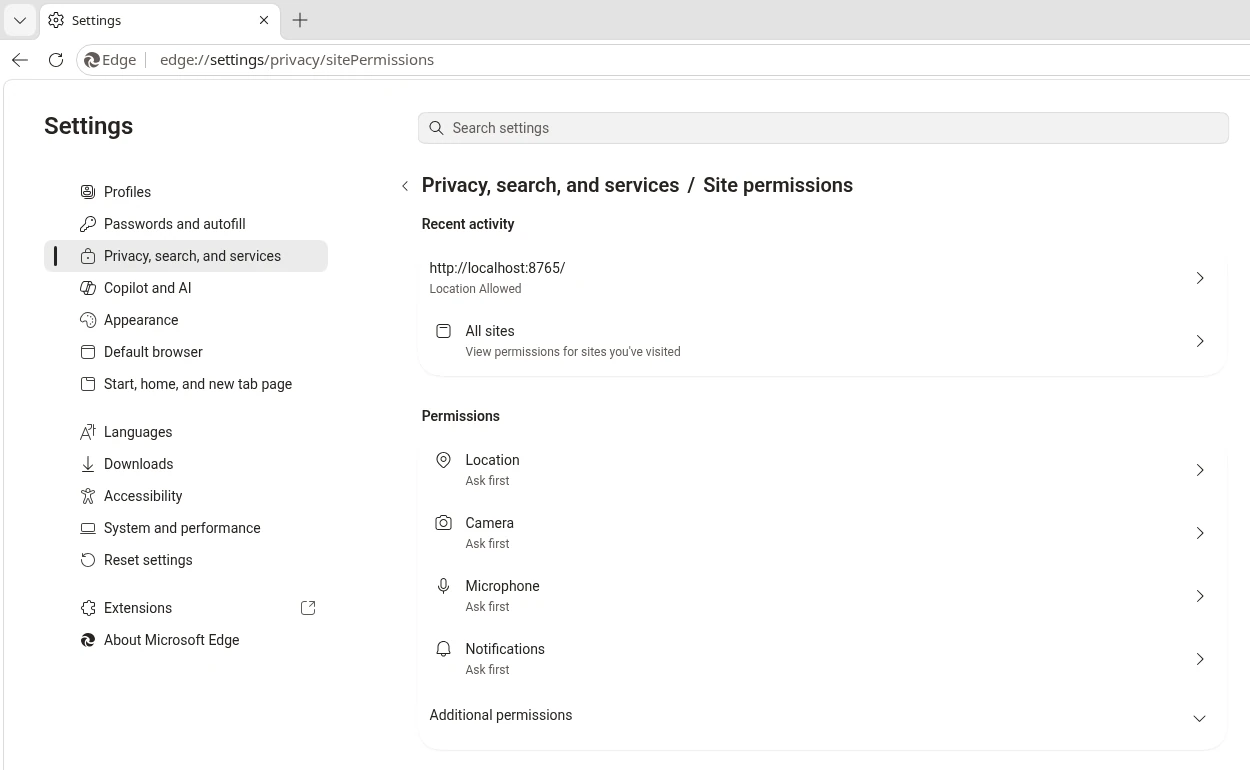Open Passwords and autofill section
The image size is (1250, 770).
pyautogui.click(x=186, y=224)
